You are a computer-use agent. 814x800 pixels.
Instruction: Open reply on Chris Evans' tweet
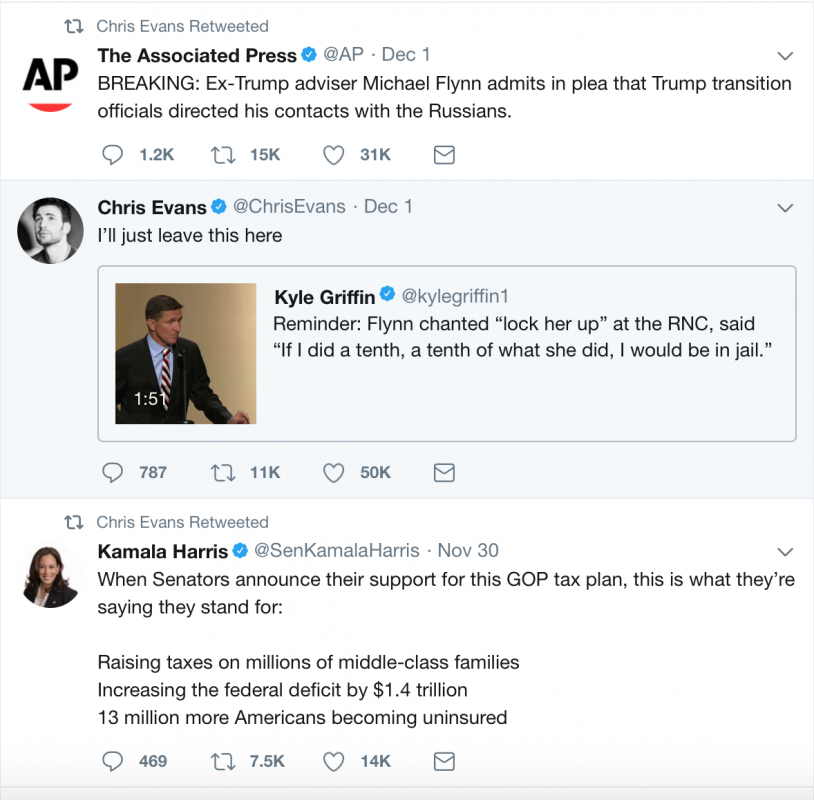coord(112,472)
